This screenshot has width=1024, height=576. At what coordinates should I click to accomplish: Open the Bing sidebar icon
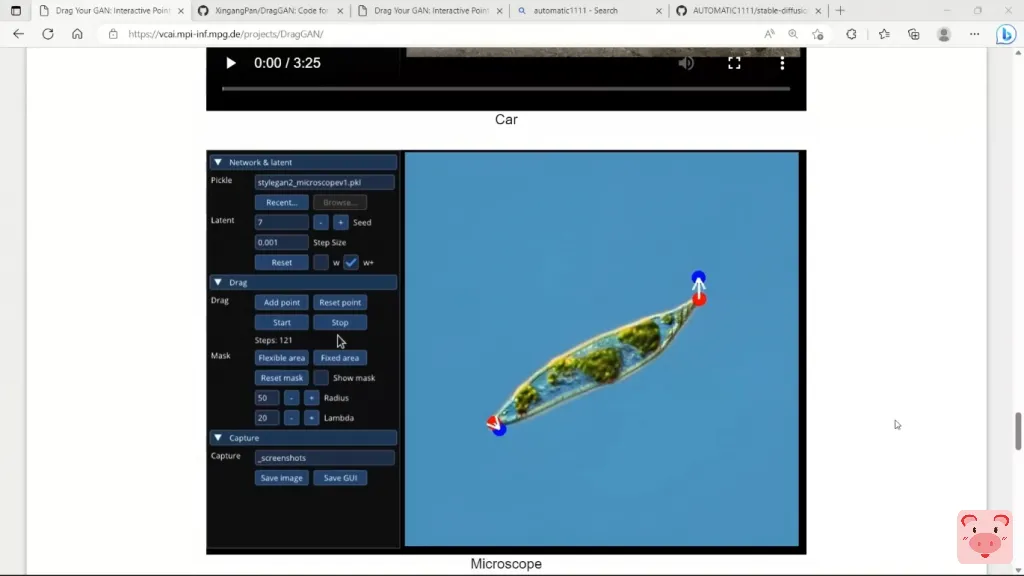(1006, 34)
